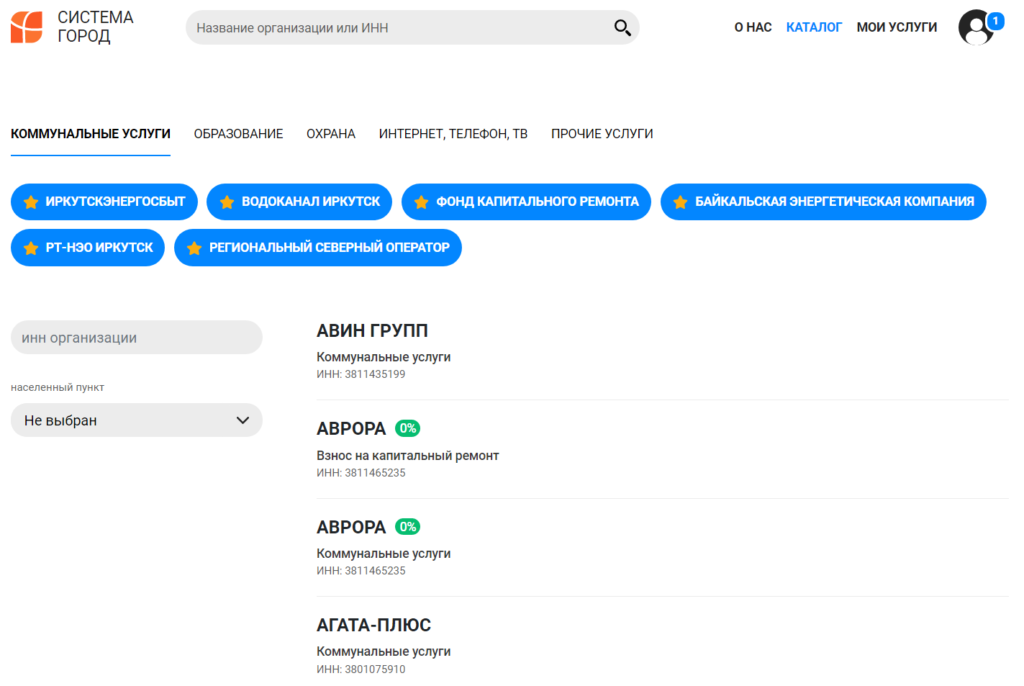Switch to Коммунальные услуги tab

pyautogui.click(x=90, y=134)
